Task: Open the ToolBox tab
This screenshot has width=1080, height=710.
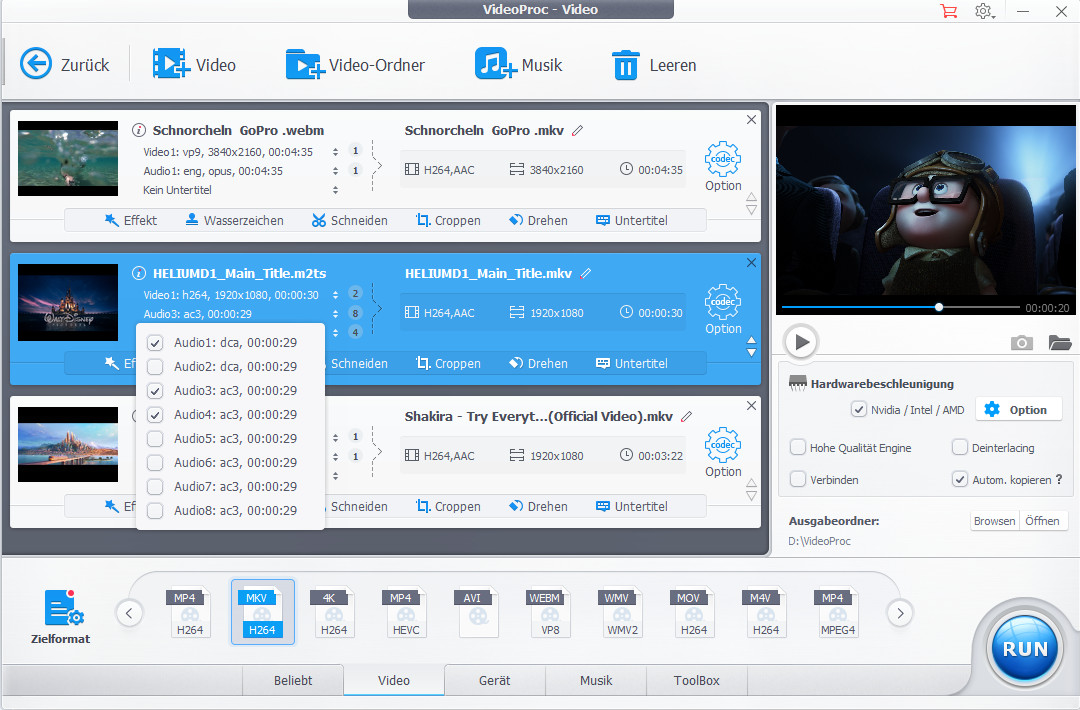Action: click(x=696, y=680)
